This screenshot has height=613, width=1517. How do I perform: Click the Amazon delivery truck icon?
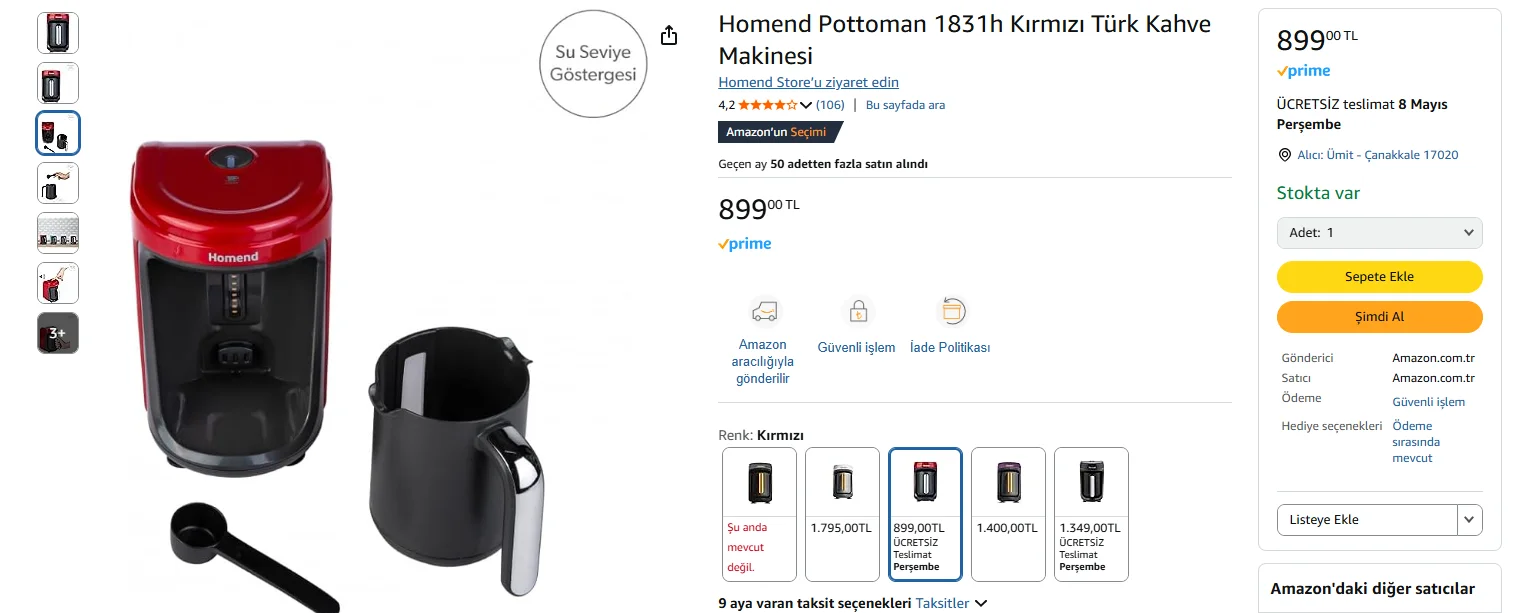[x=765, y=311]
